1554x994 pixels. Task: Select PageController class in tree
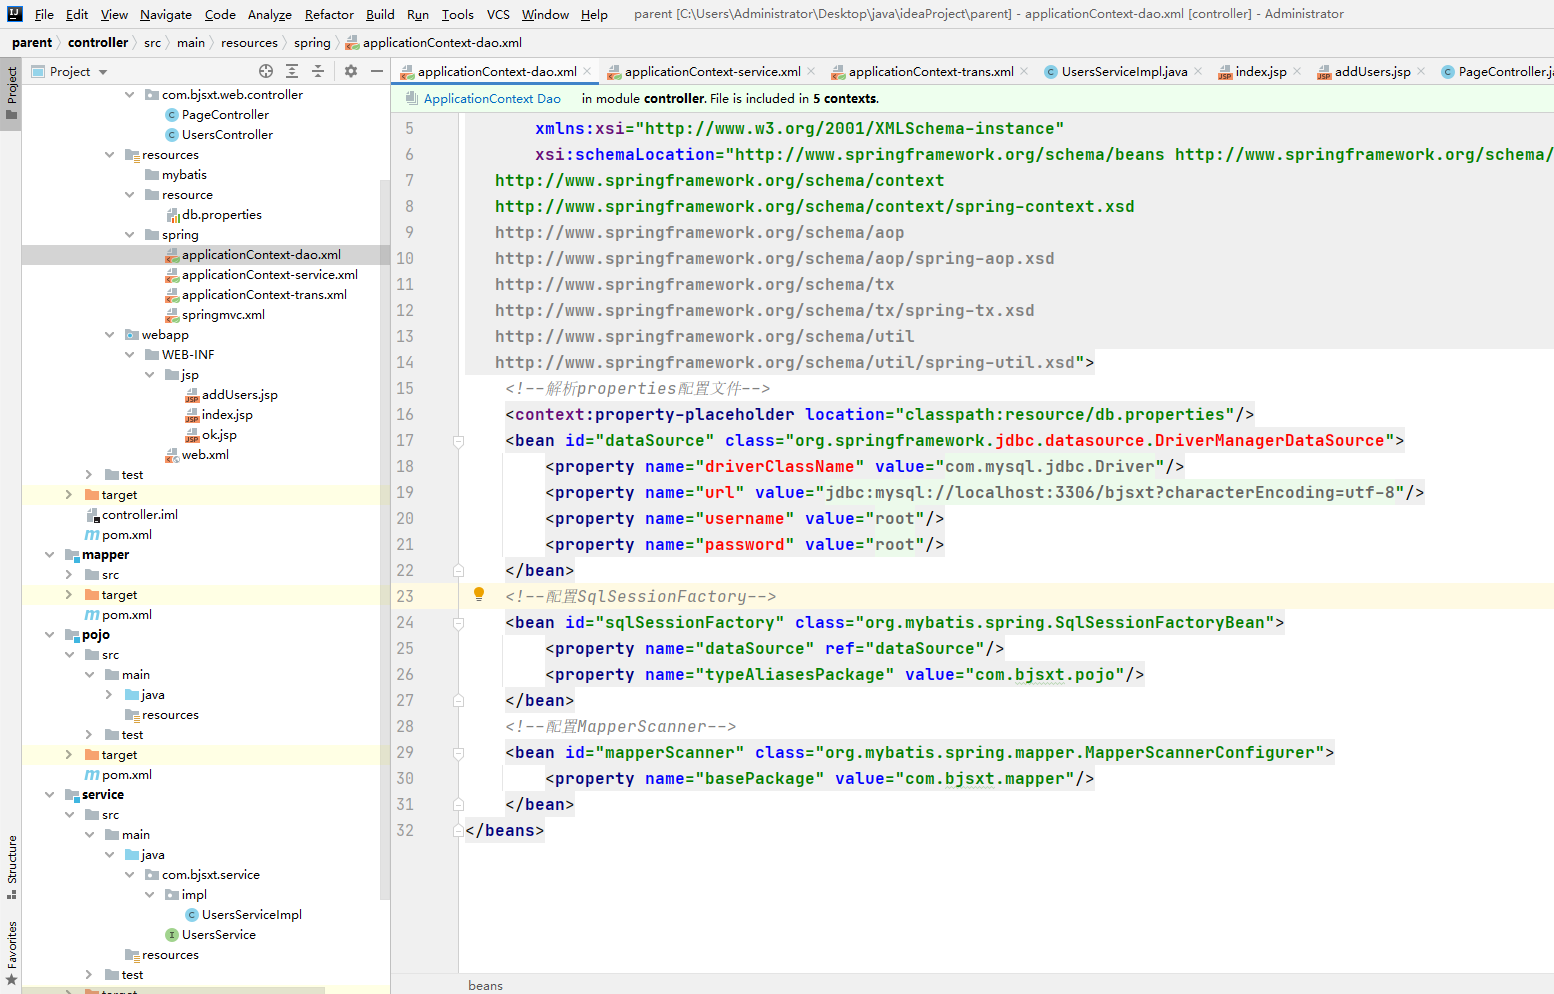click(x=225, y=115)
